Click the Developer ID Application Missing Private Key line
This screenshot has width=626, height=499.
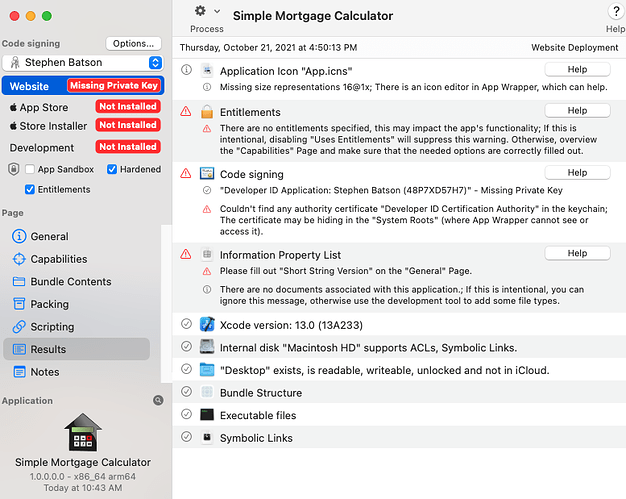point(391,190)
